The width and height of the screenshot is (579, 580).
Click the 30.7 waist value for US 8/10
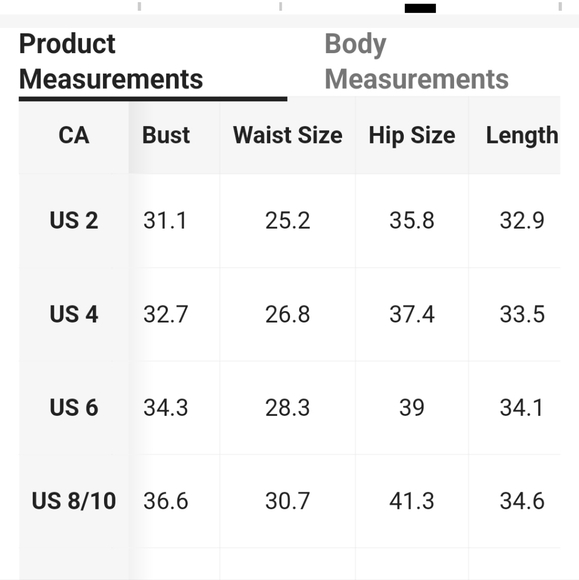click(287, 501)
